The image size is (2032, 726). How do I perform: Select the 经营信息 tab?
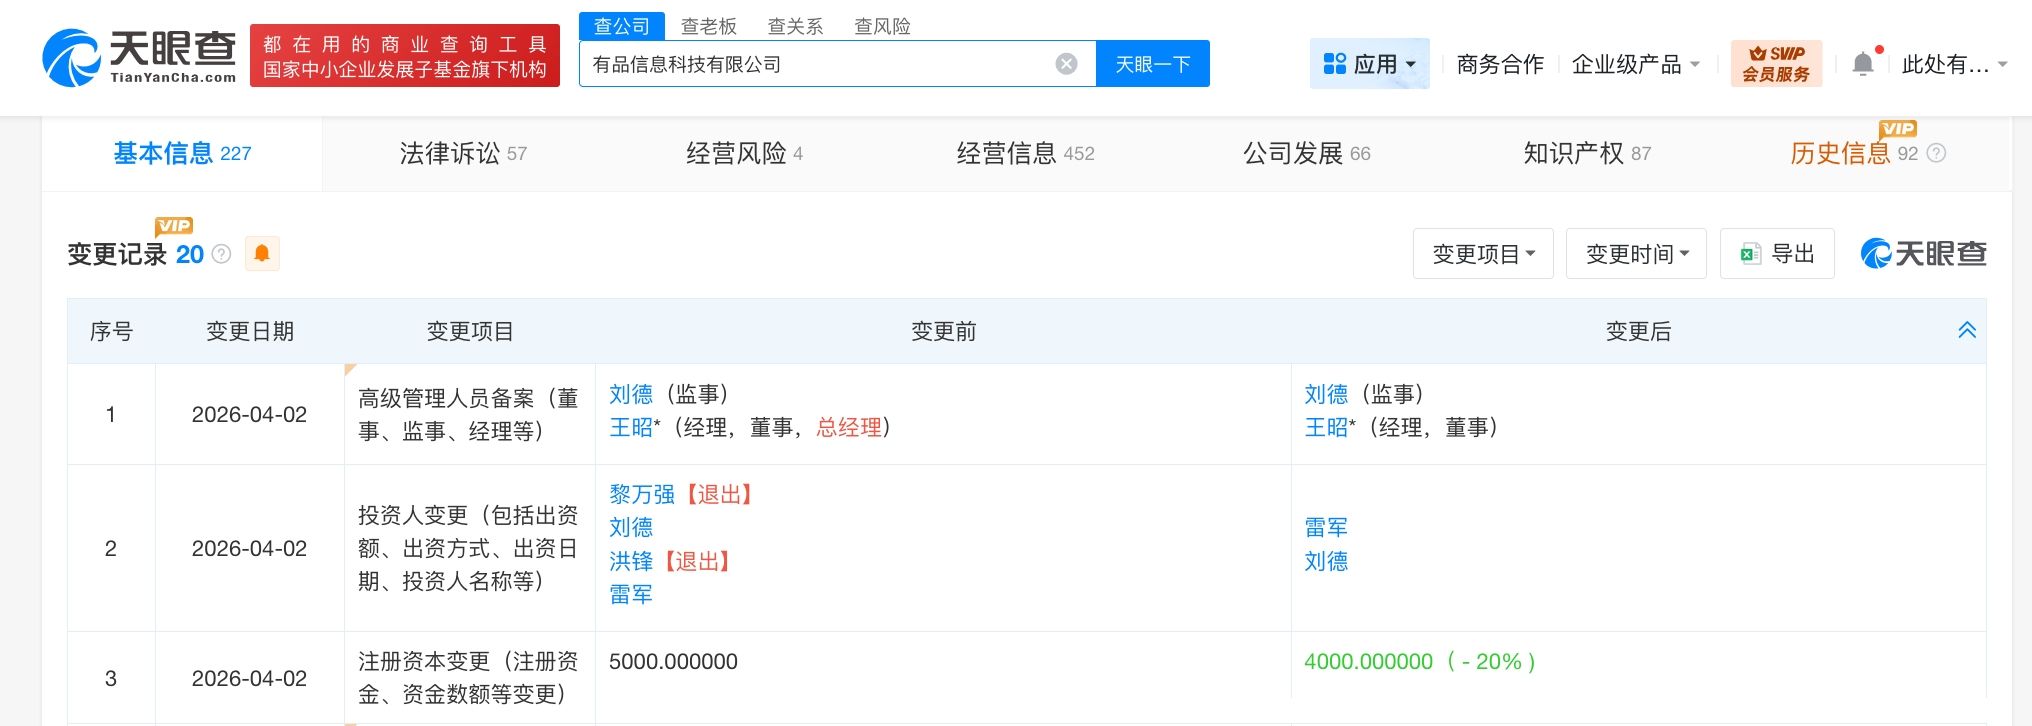click(x=1025, y=153)
